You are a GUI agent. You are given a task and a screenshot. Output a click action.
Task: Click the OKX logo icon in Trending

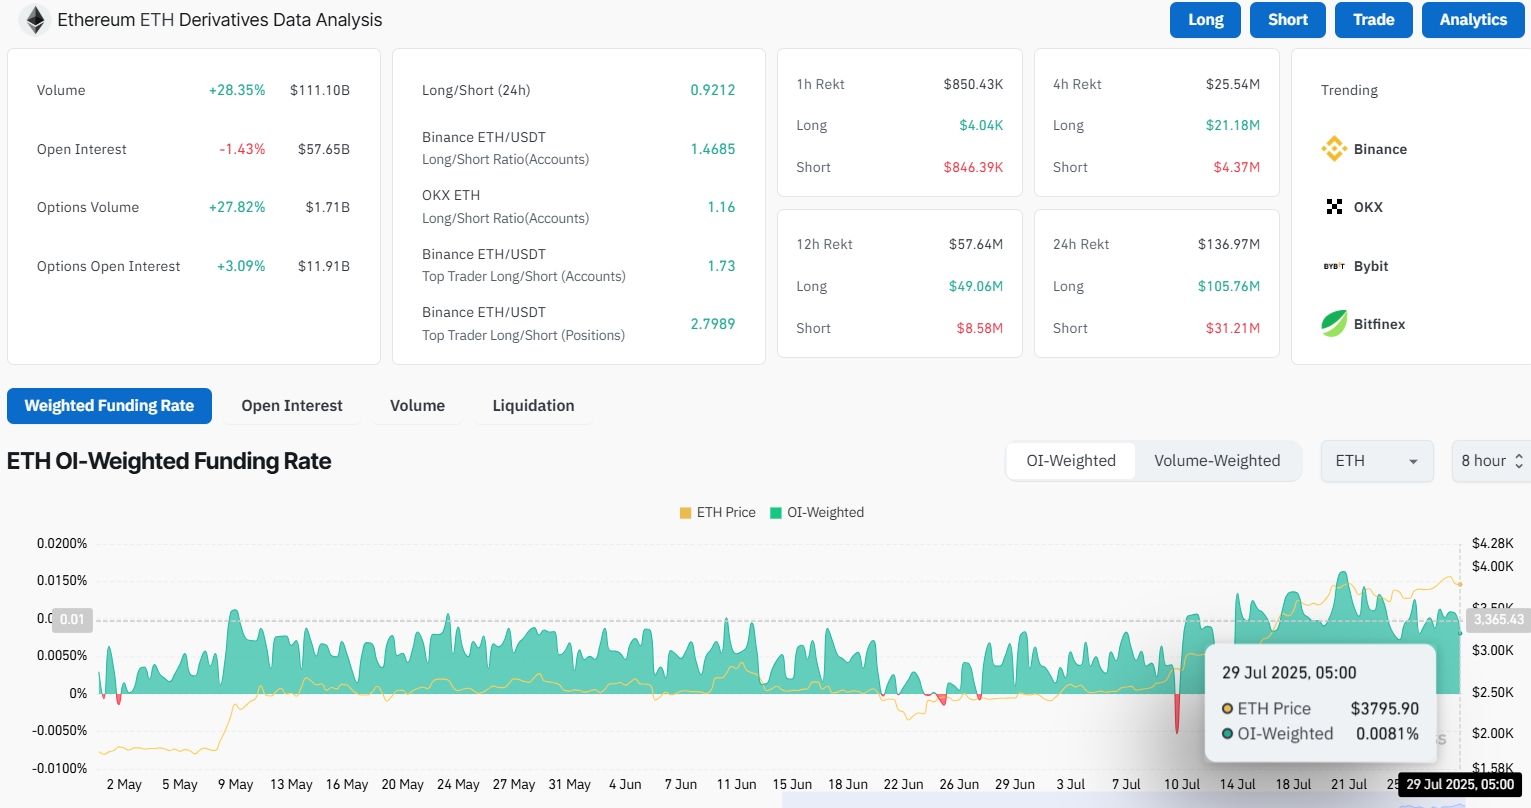(1334, 207)
